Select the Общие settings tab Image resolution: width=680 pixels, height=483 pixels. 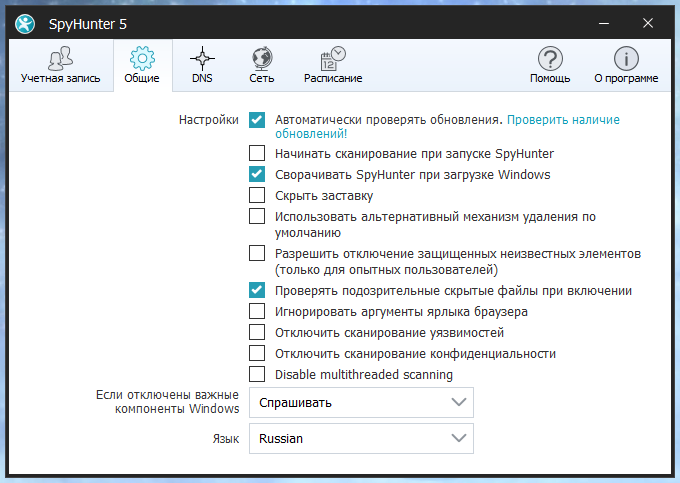pos(142,65)
